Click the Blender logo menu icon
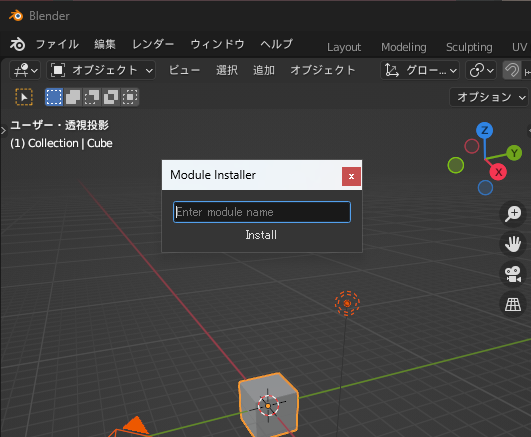The width and height of the screenshot is (531, 437). [x=17, y=44]
